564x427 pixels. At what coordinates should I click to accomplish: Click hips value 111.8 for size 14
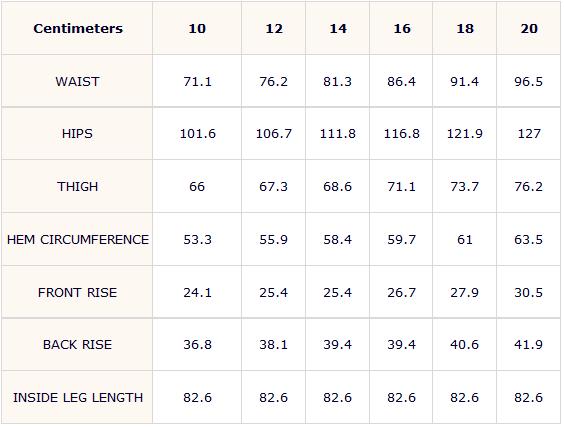337,134
